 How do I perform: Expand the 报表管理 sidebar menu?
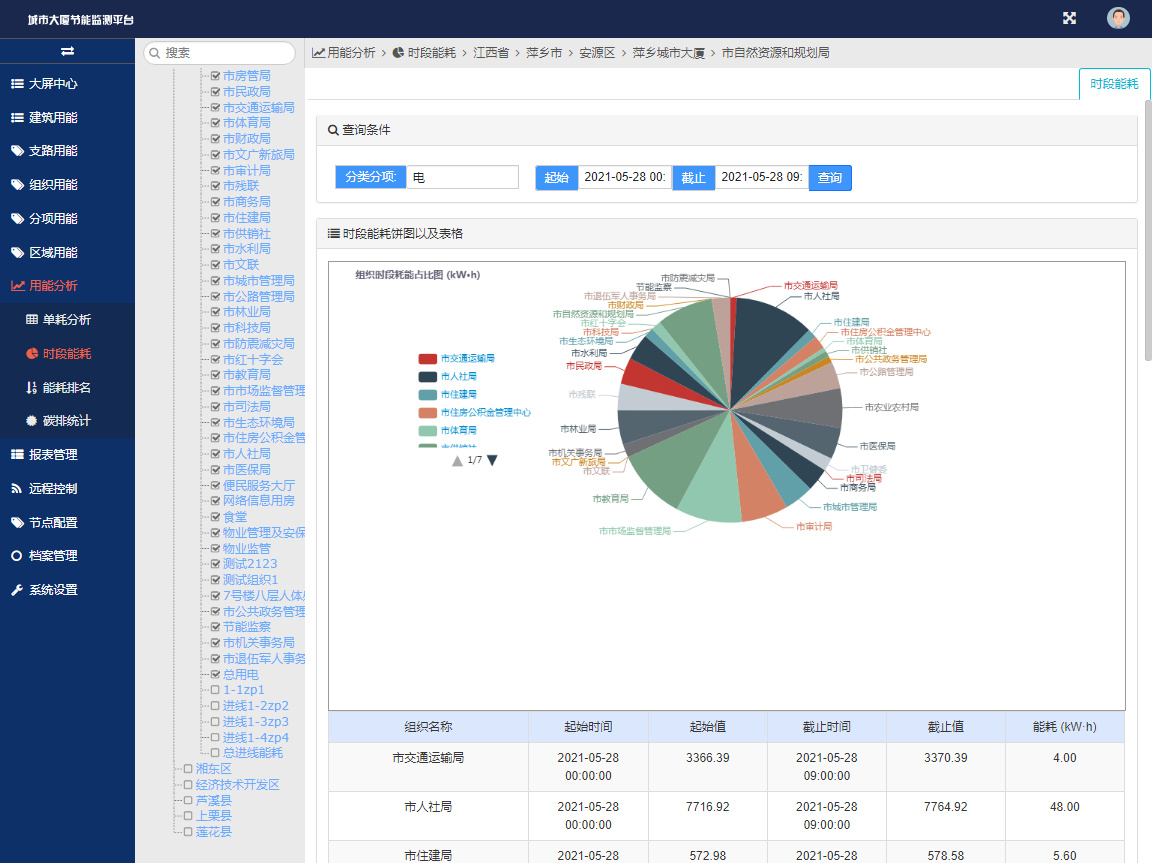pos(67,455)
